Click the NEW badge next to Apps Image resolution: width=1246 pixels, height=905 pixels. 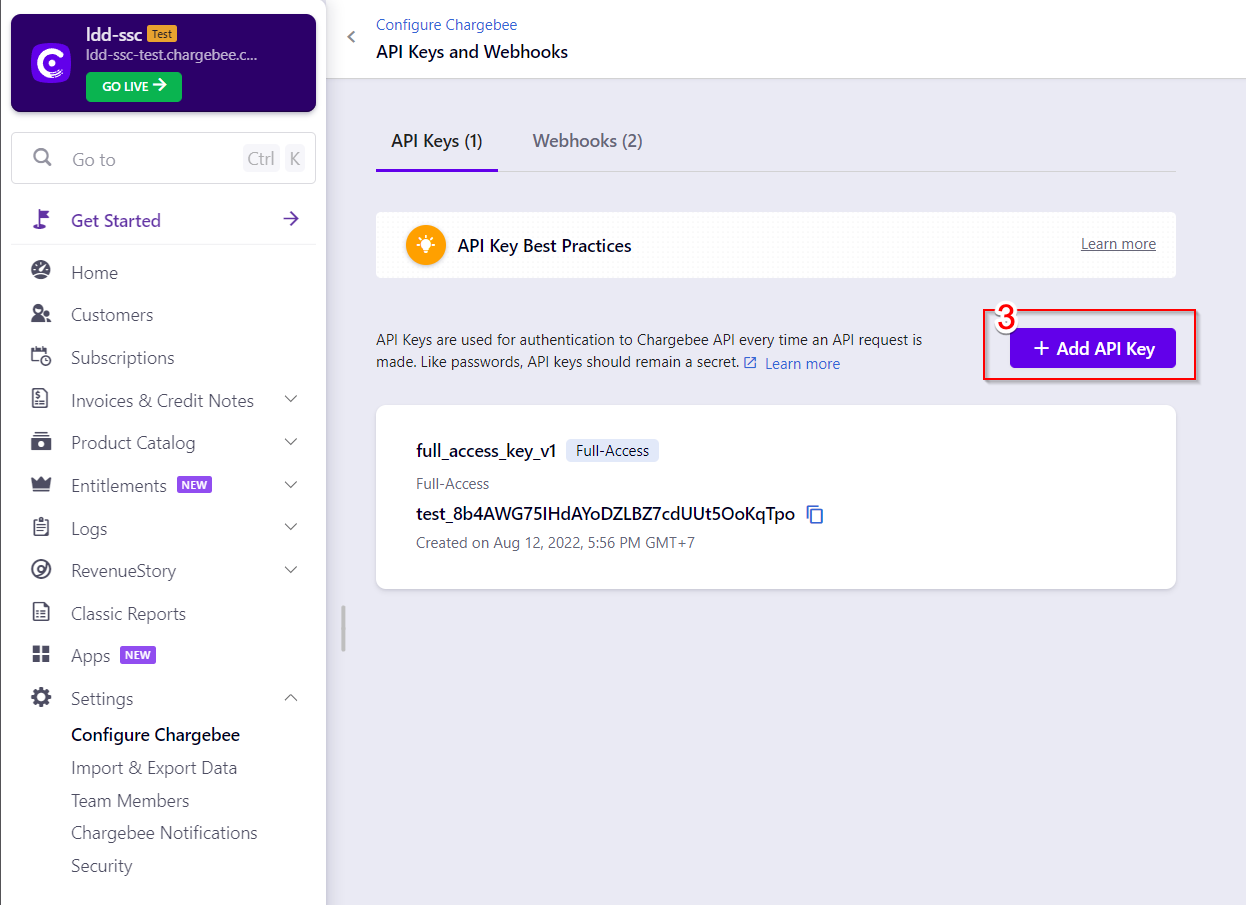tap(138, 656)
